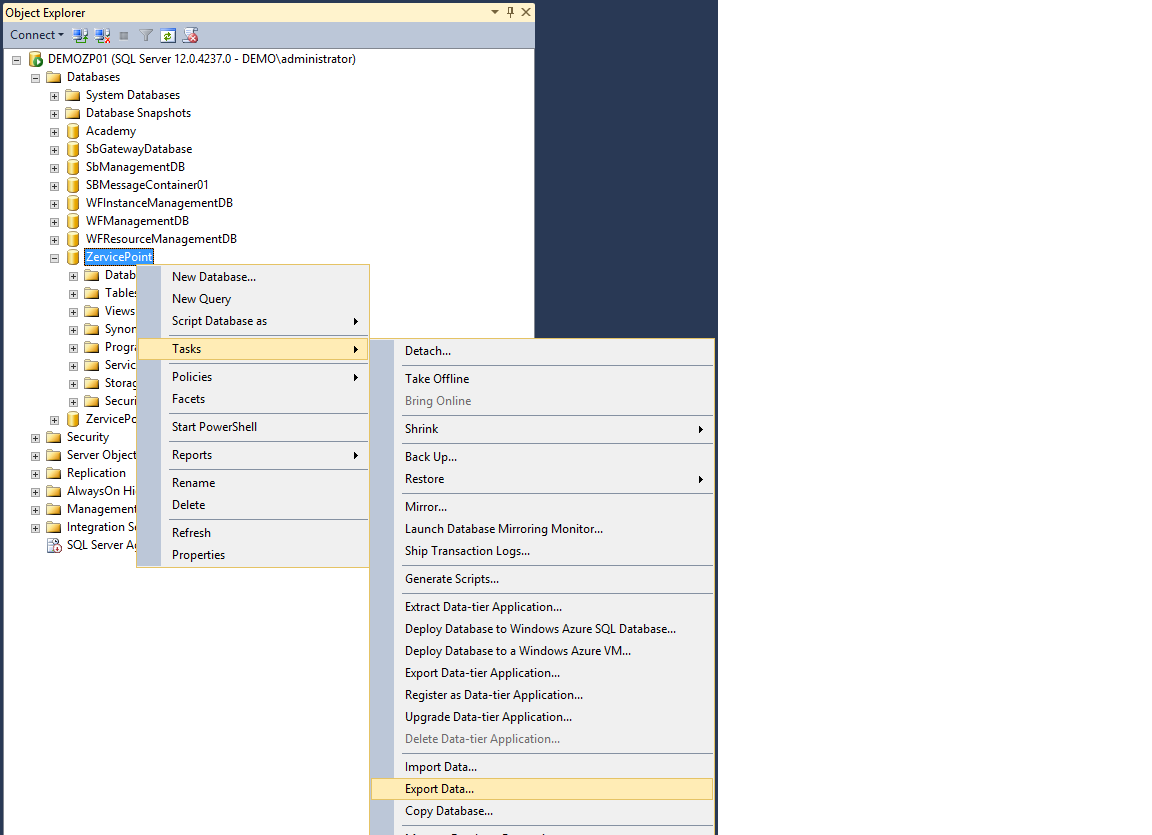Click the Connect to server icon
This screenshot has width=1152, height=835.
79,34
